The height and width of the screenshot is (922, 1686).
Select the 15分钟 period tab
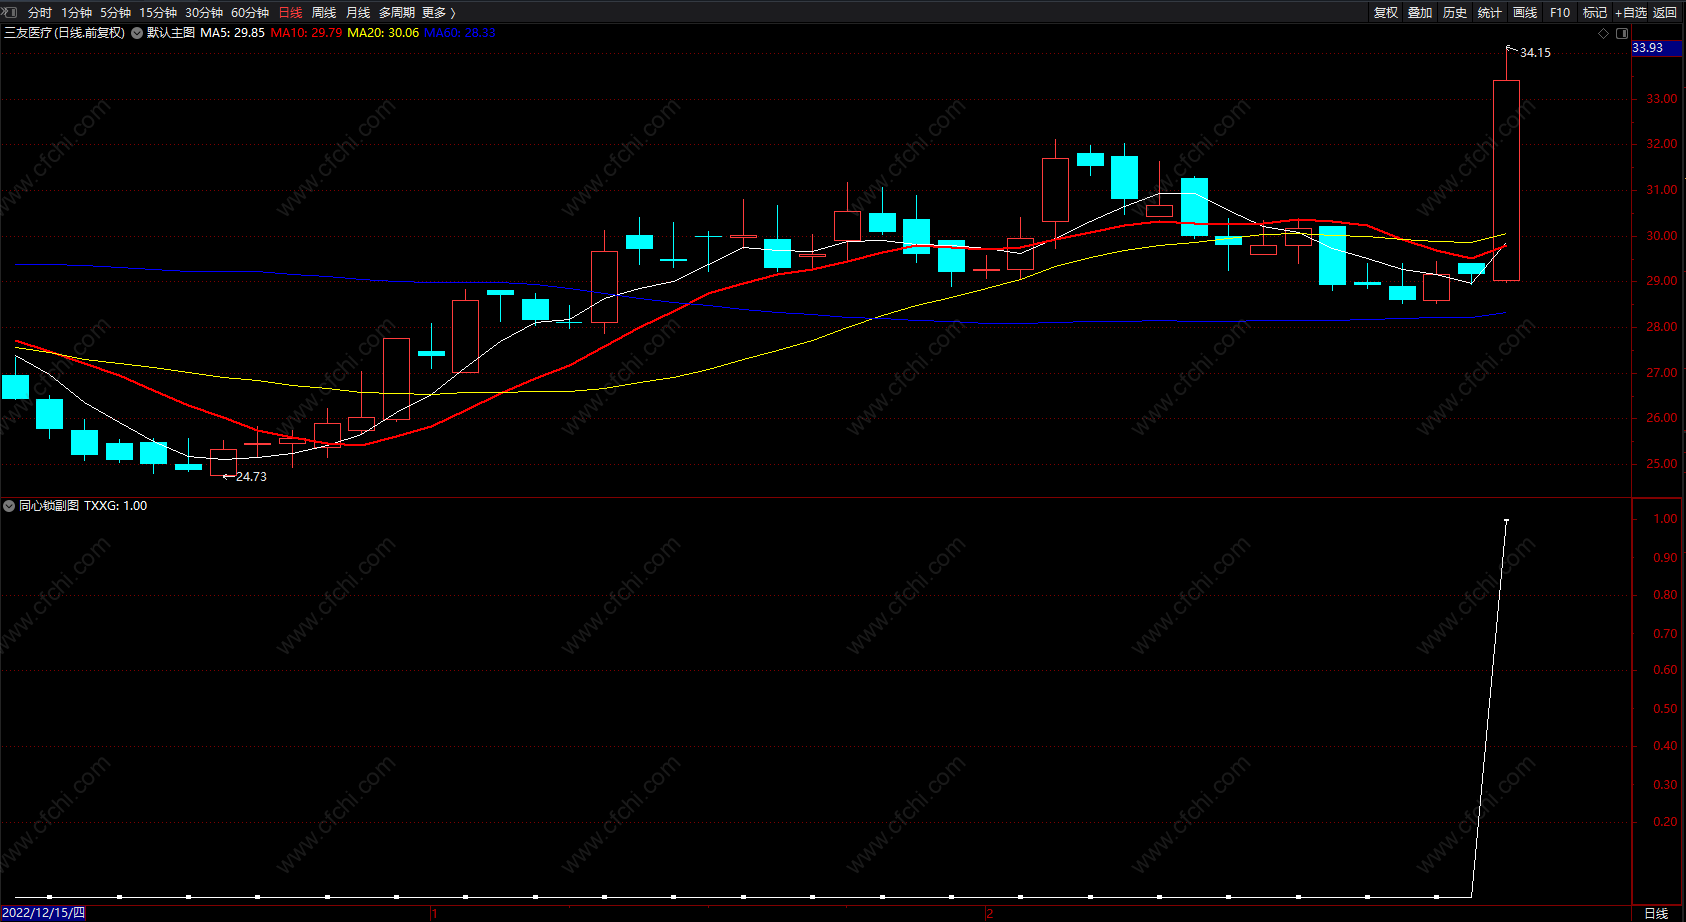click(x=158, y=13)
